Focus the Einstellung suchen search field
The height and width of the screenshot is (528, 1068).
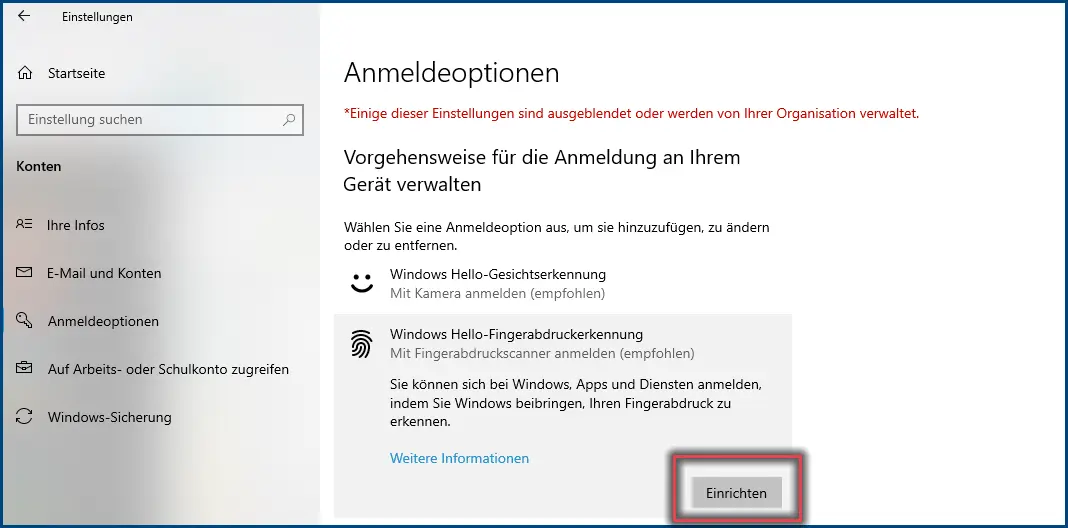click(159, 120)
